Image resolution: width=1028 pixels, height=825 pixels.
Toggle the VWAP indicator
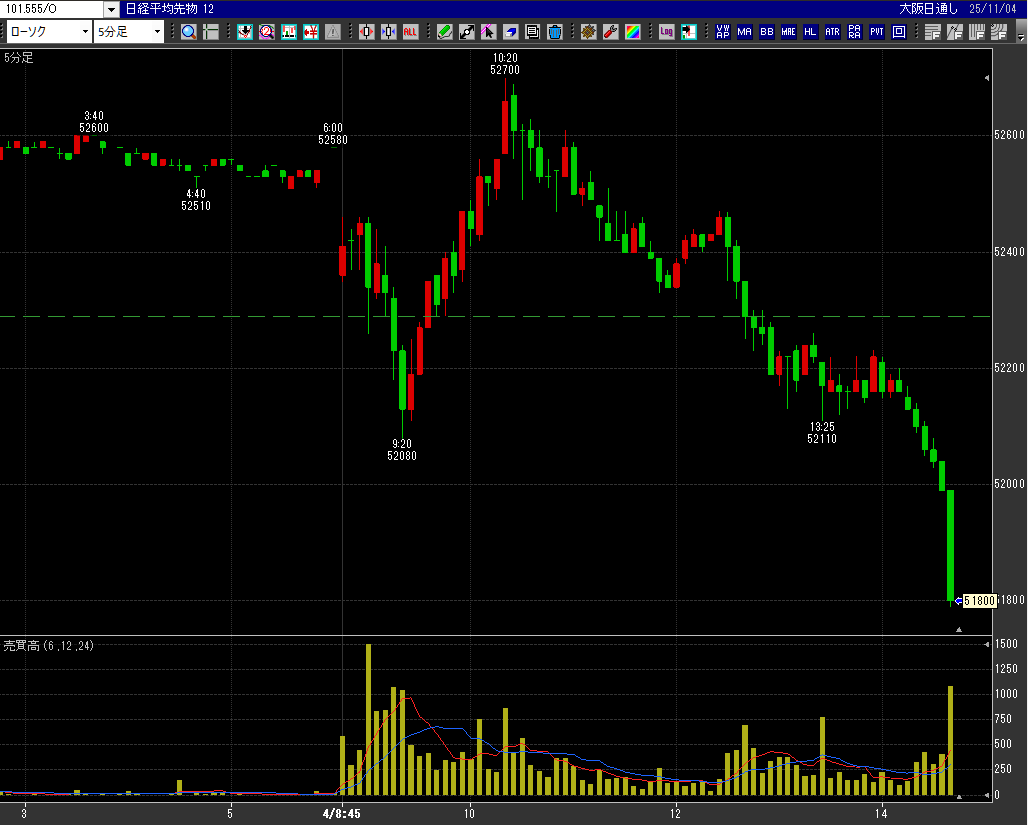coord(722,32)
